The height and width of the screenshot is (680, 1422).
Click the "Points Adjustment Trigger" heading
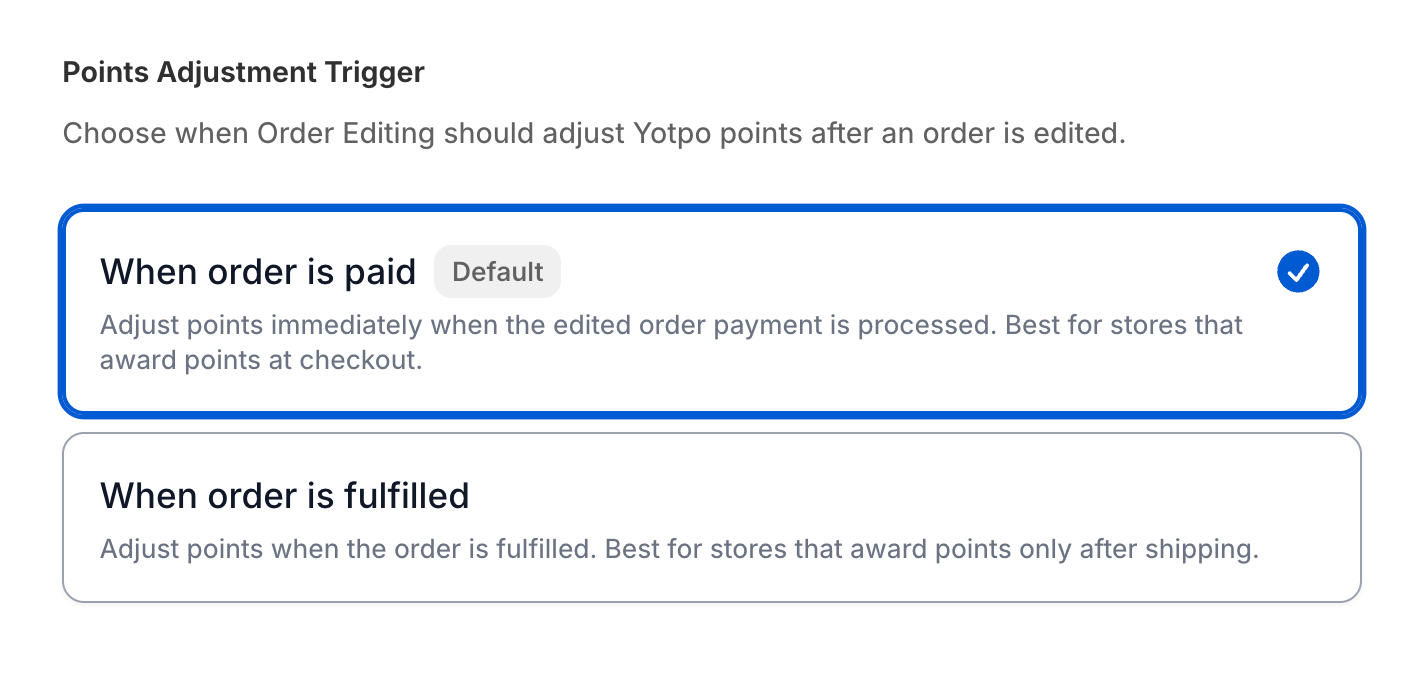coord(243,73)
